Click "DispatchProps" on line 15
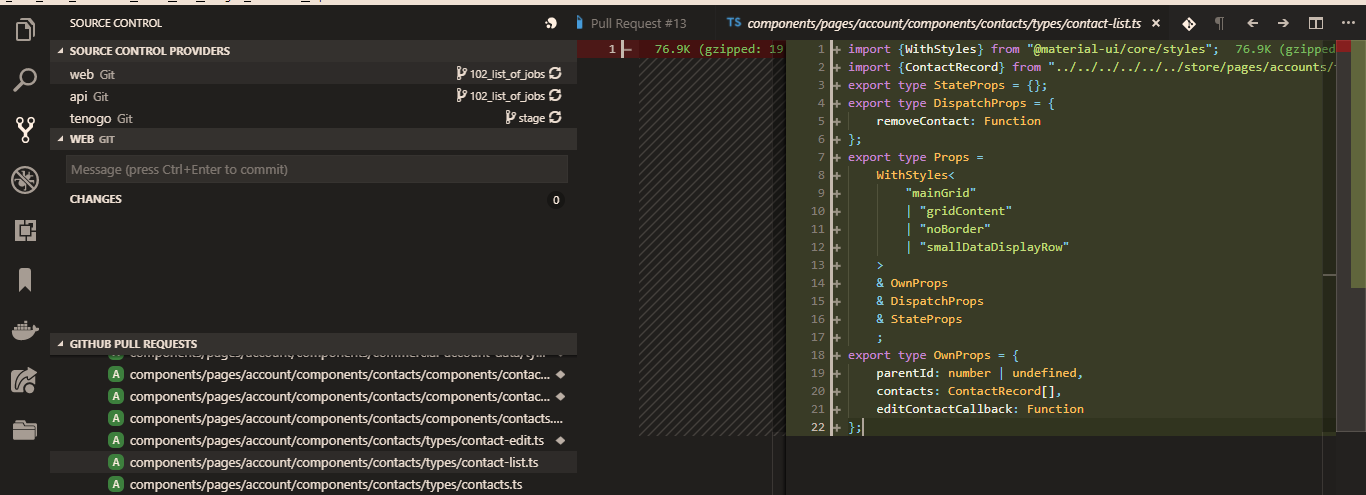 point(937,301)
